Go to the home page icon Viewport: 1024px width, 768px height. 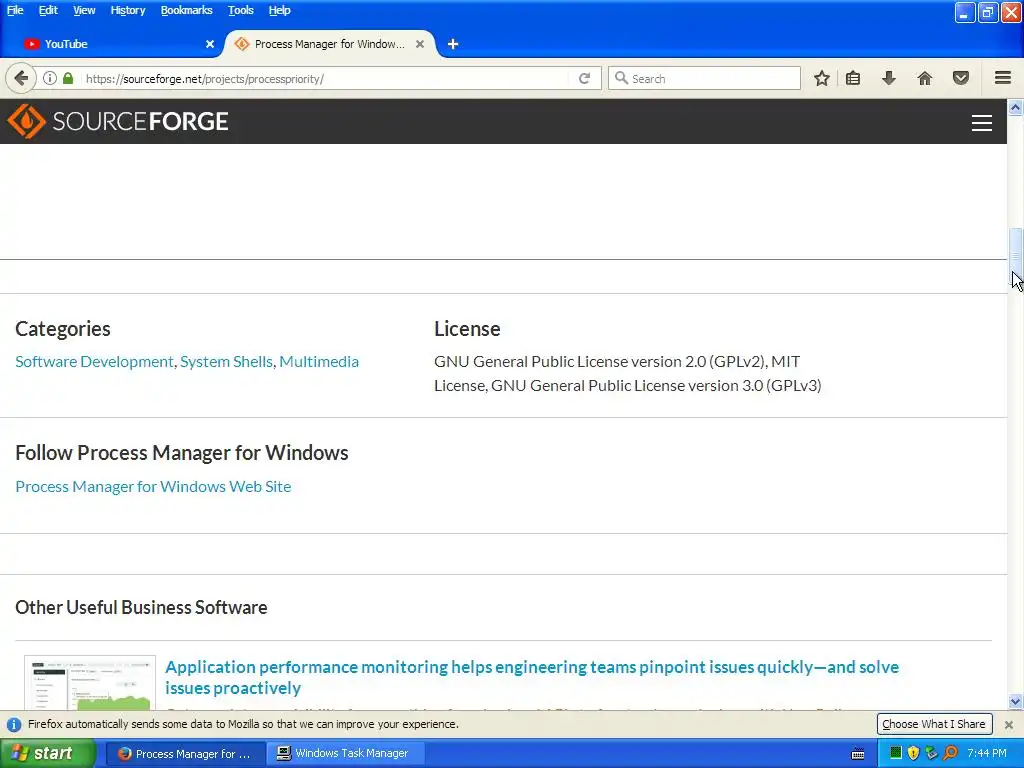(x=925, y=78)
